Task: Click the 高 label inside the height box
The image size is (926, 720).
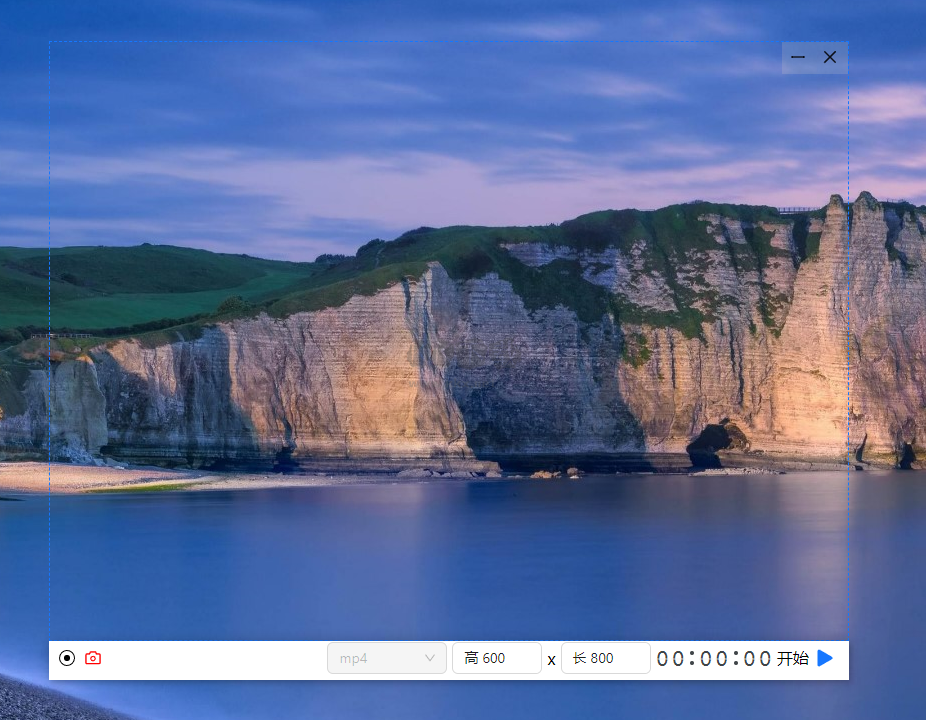Action: [x=471, y=658]
